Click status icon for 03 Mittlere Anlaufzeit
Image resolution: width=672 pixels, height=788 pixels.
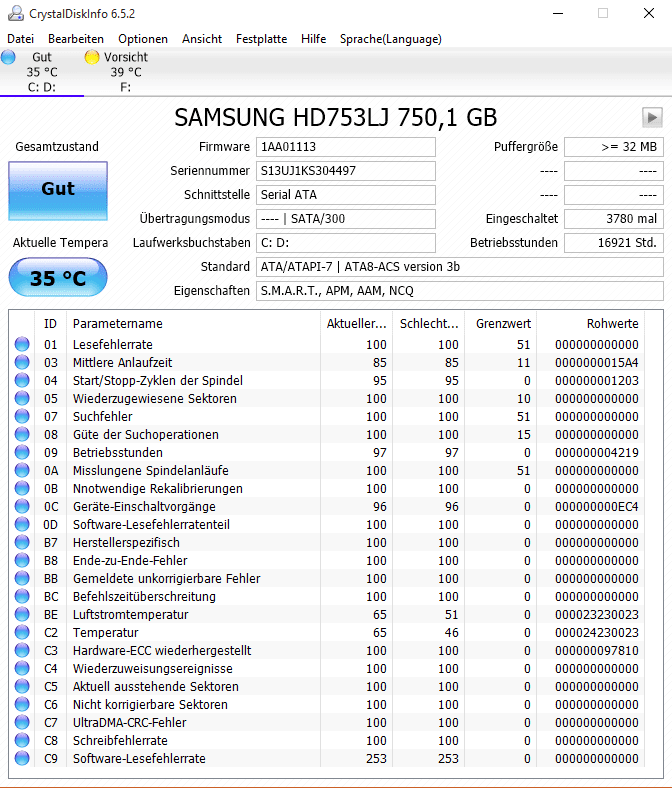22,362
